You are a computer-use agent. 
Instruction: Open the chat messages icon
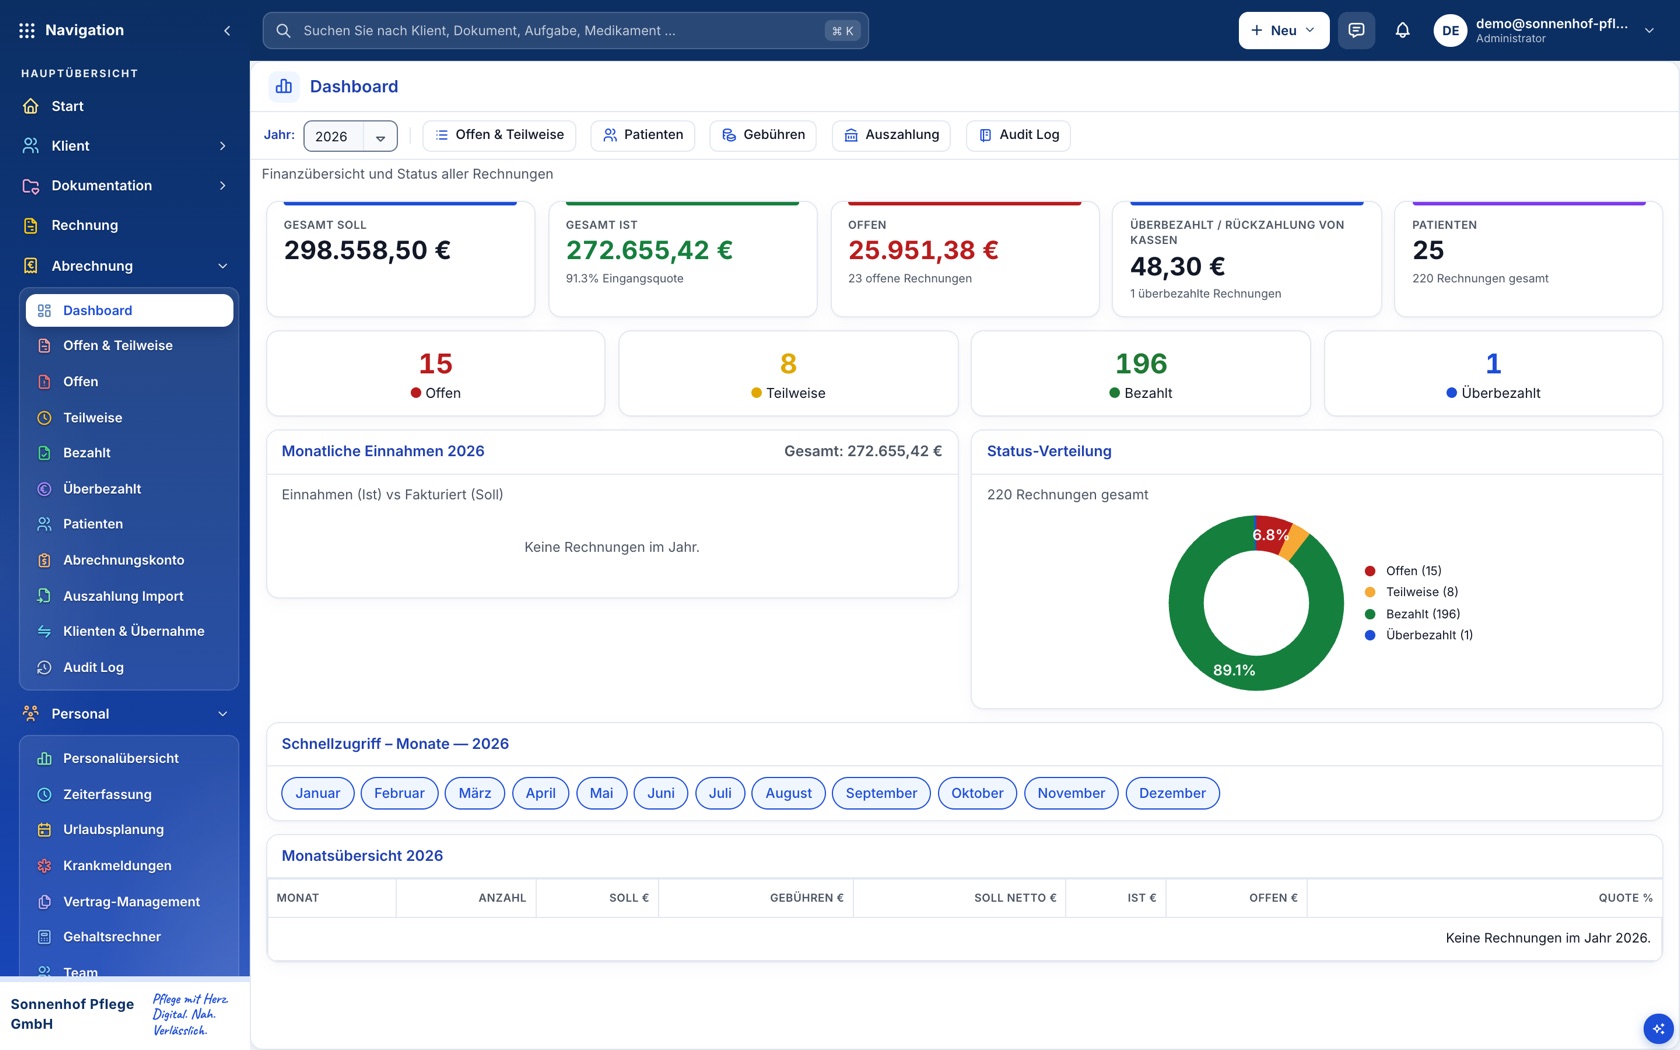[x=1356, y=30]
